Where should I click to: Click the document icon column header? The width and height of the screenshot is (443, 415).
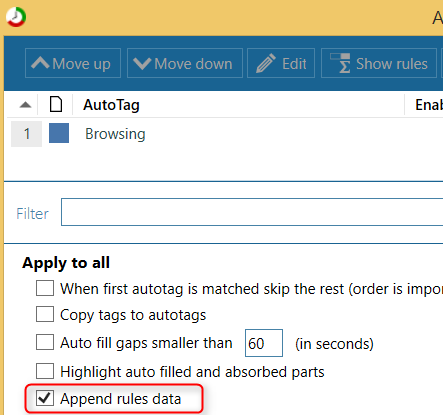[x=56, y=104]
